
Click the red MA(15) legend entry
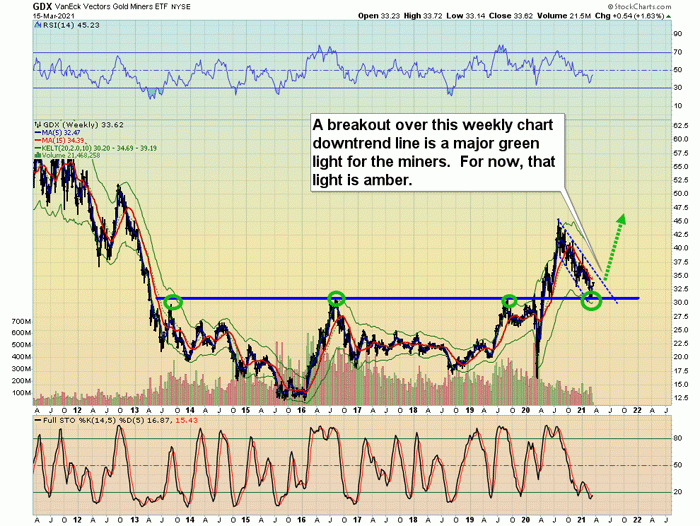coord(60,141)
